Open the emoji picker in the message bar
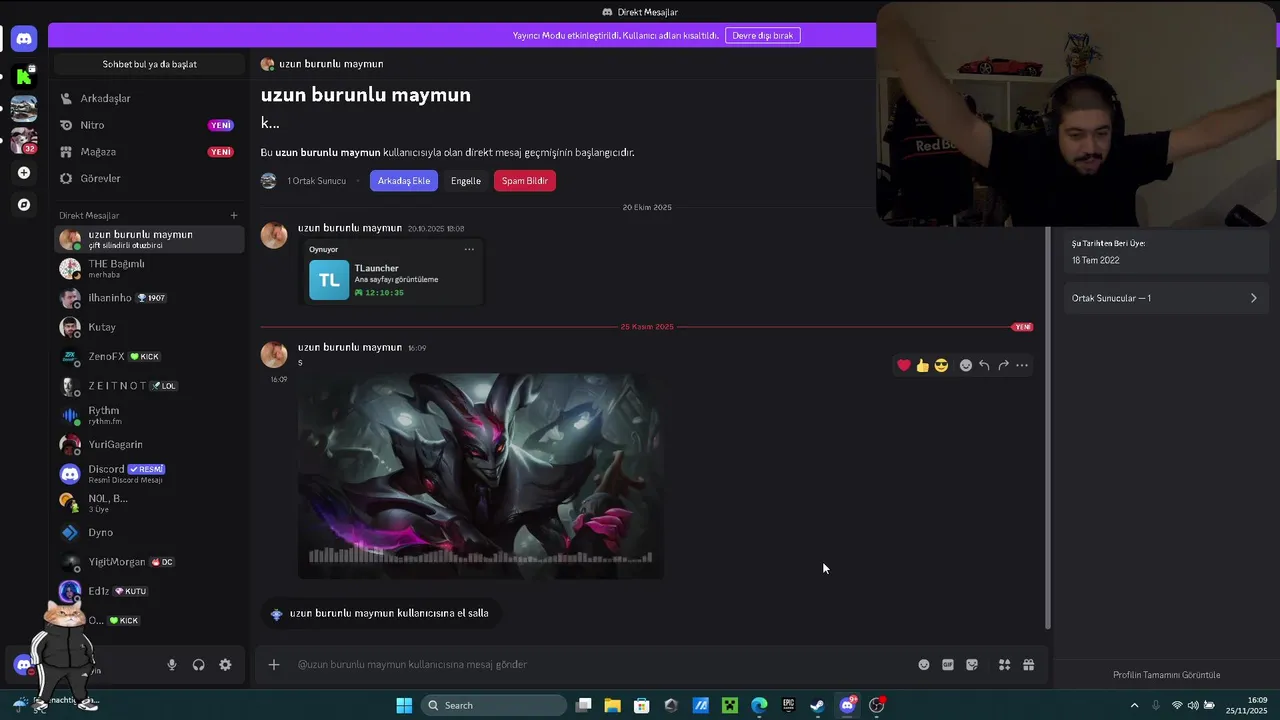1280x720 pixels. pyautogui.click(x=924, y=664)
